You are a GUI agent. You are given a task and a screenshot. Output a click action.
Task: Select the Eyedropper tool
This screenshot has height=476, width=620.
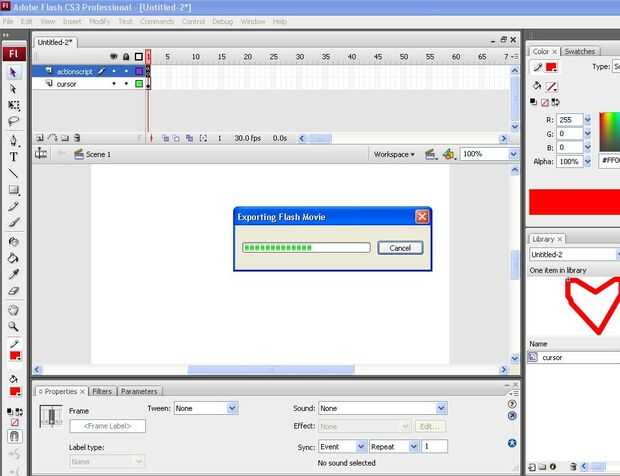point(14,274)
